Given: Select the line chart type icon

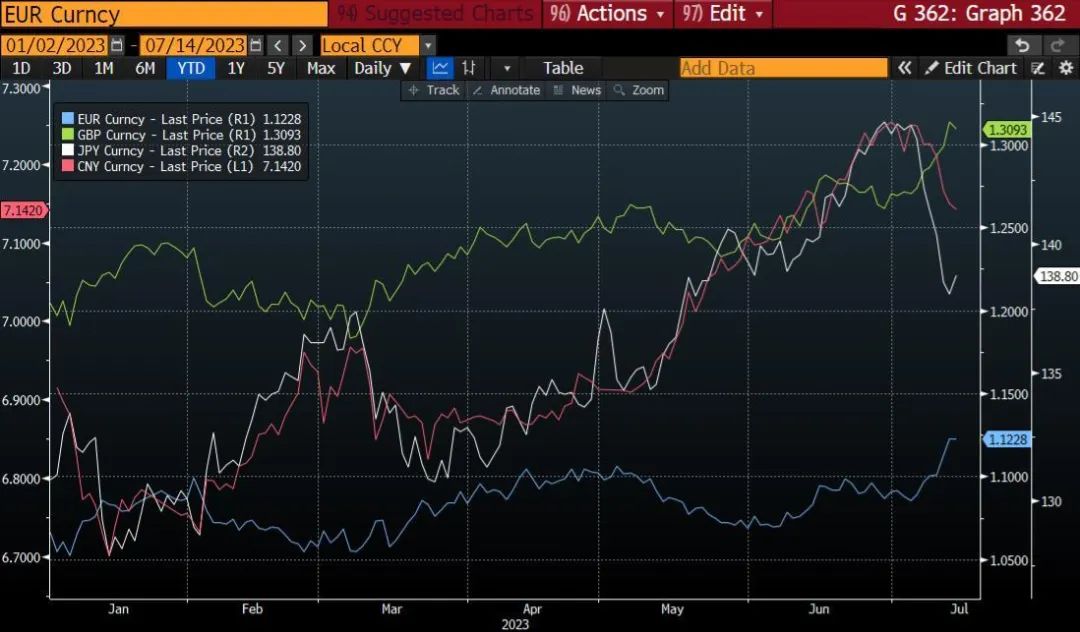Looking at the screenshot, I should pyautogui.click(x=438, y=68).
